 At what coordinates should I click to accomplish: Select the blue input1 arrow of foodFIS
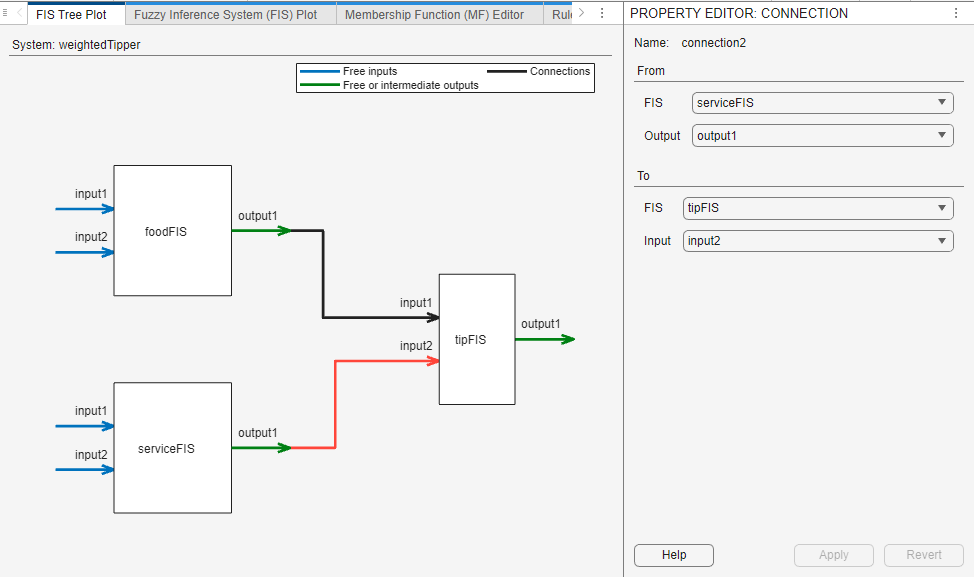tap(85, 209)
